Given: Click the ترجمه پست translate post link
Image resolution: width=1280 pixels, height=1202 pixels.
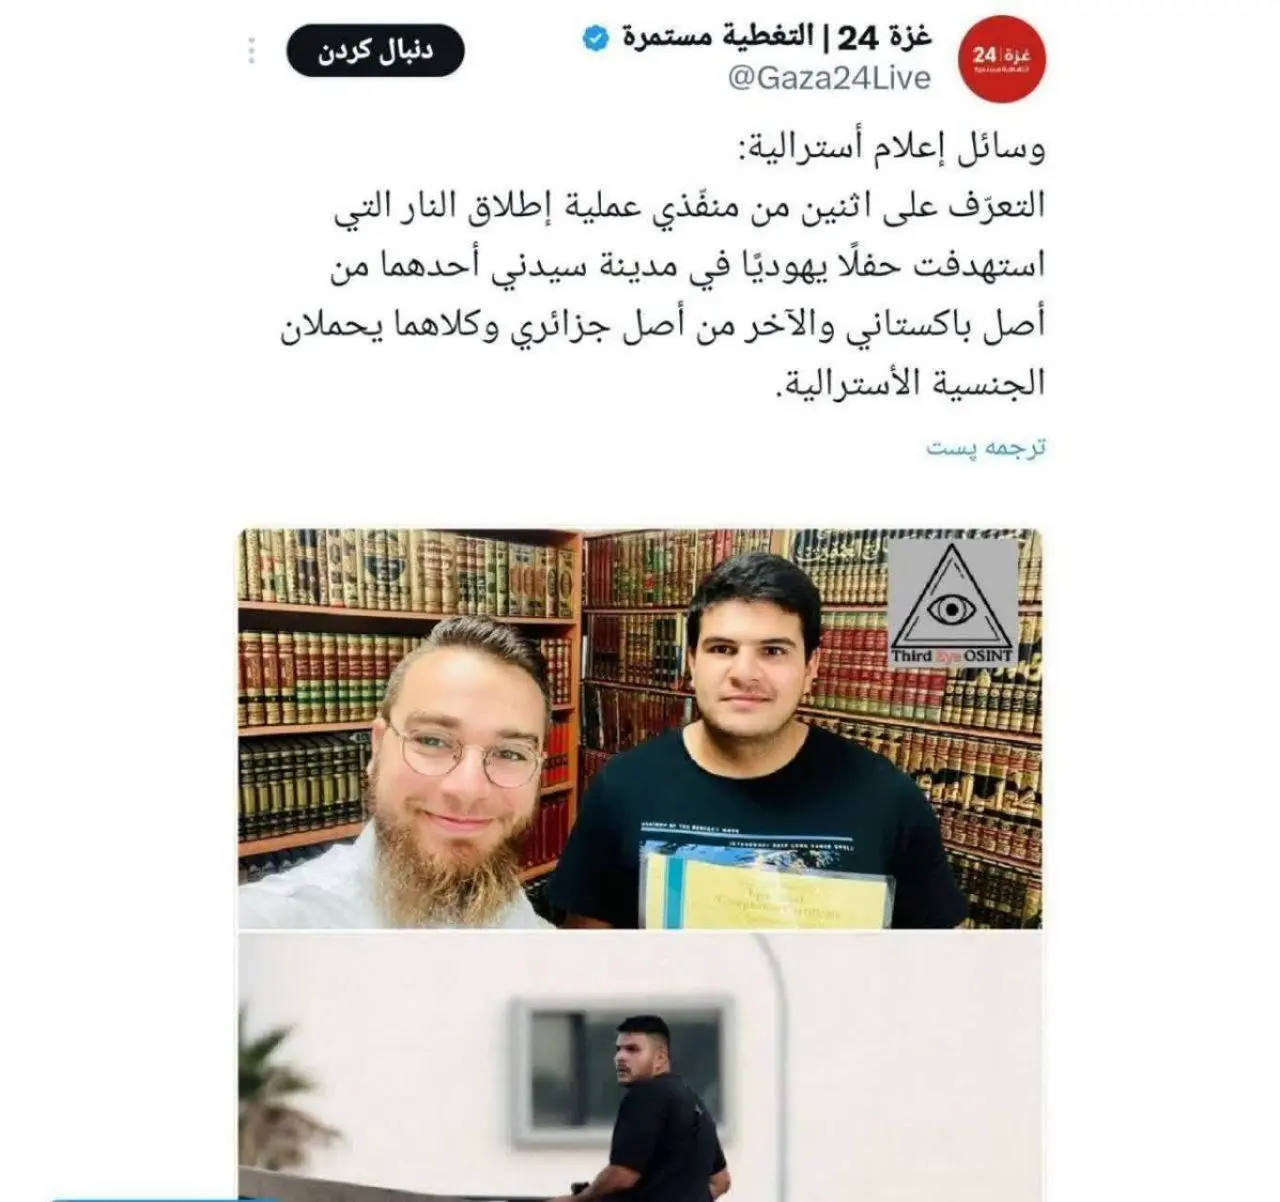Looking at the screenshot, I should [x=985, y=447].
